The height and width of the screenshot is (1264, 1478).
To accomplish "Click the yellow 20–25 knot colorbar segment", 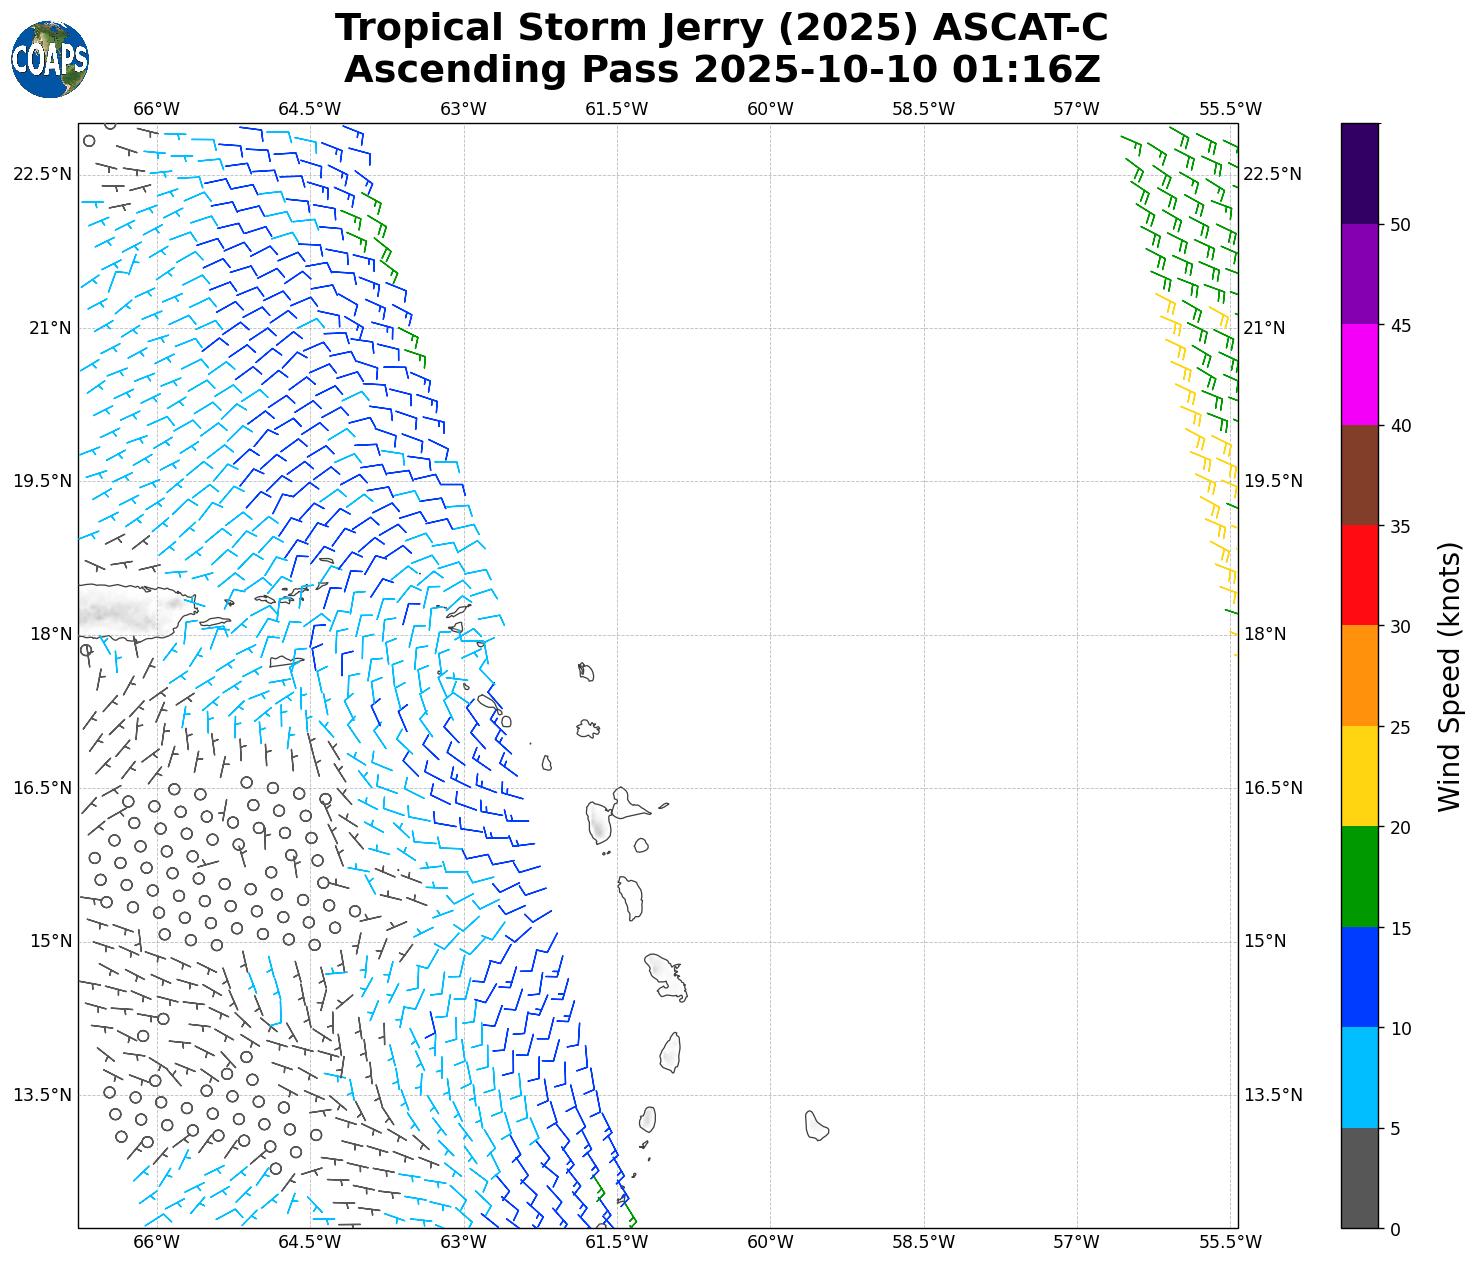I will (x=1359, y=776).
